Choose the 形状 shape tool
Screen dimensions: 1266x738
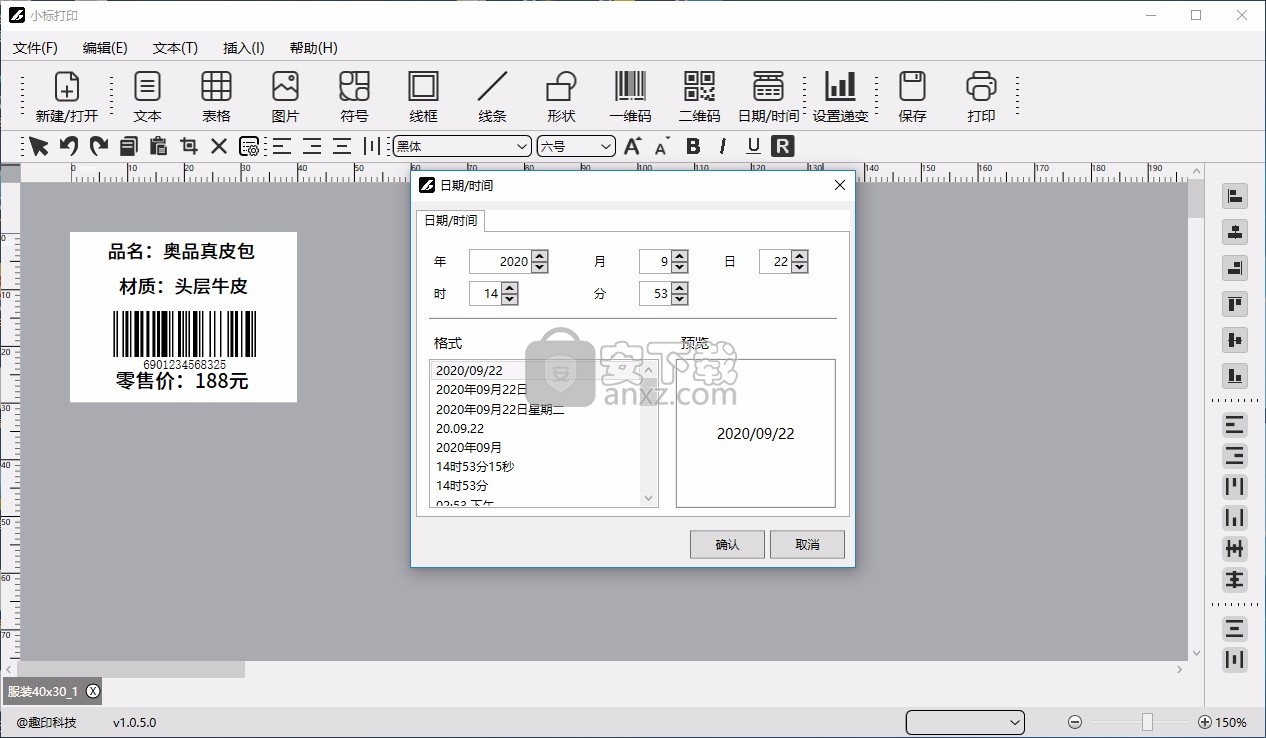561,96
